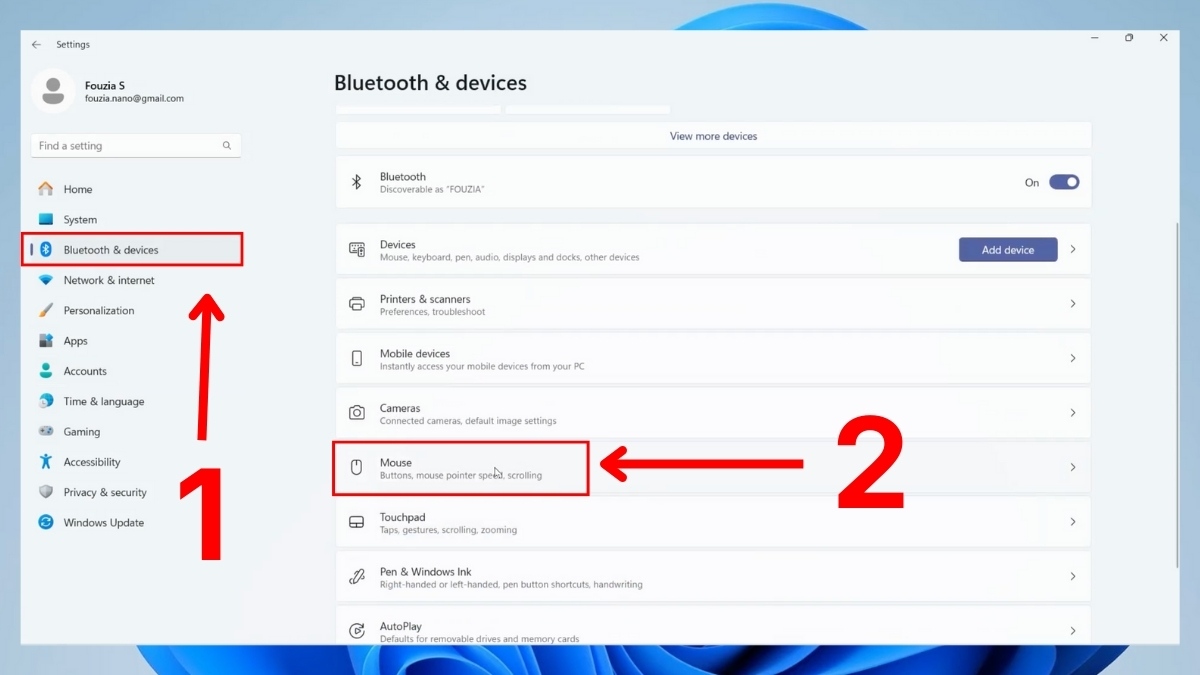The width and height of the screenshot is (1200, 675).
Task: Click the Home icon in sidebar
Action: tap(45, 189)
